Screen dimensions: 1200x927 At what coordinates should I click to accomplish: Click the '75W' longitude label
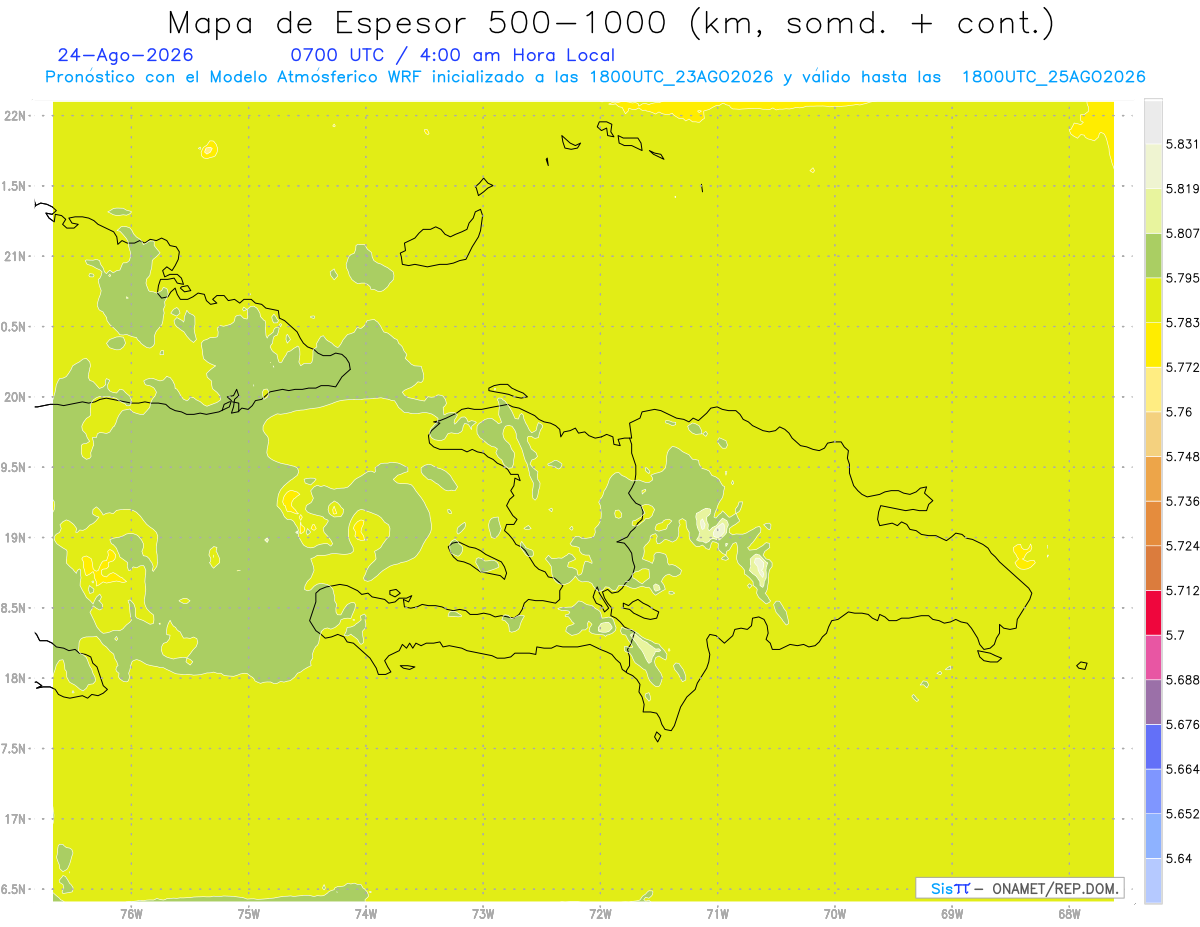click(x=249, y=914)
